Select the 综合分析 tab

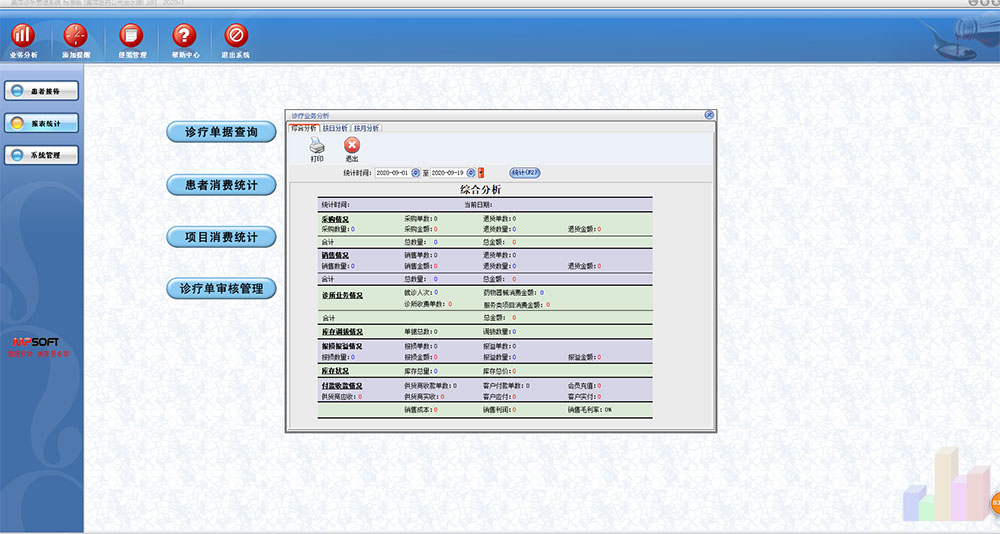303,128
